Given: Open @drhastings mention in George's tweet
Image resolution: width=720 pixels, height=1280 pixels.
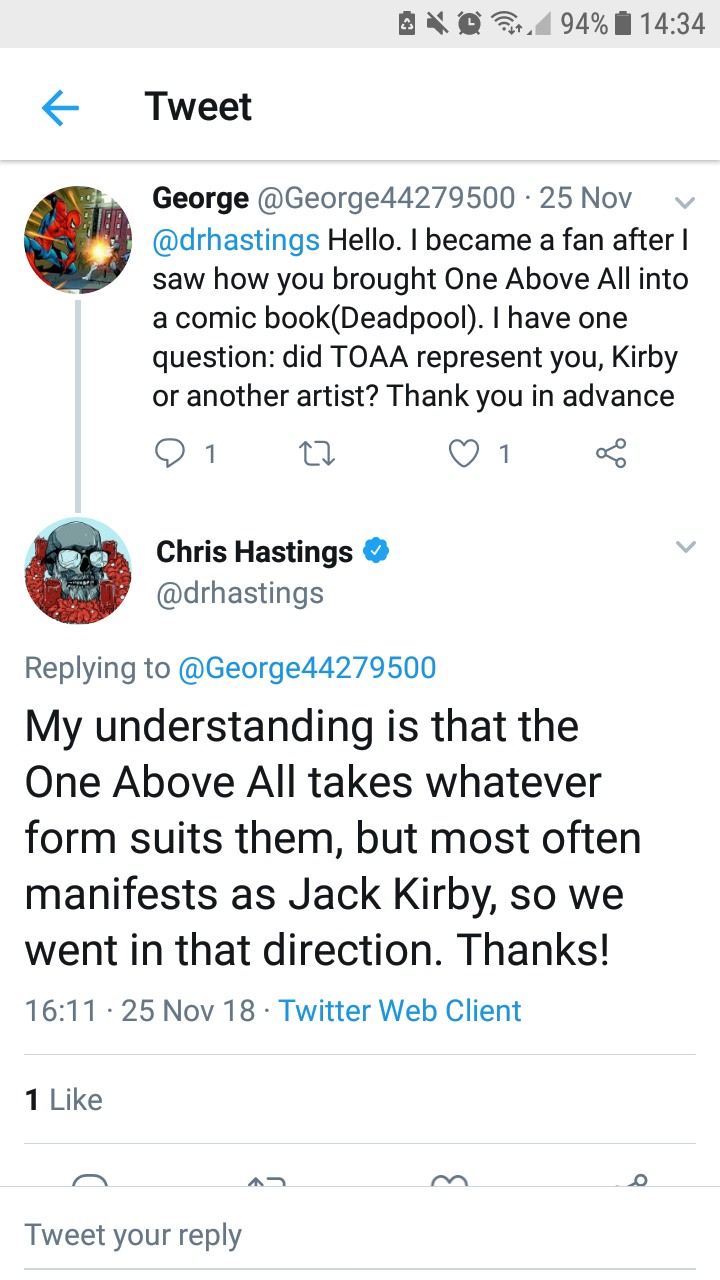Looking at the screenshot, I should [236, 240].
